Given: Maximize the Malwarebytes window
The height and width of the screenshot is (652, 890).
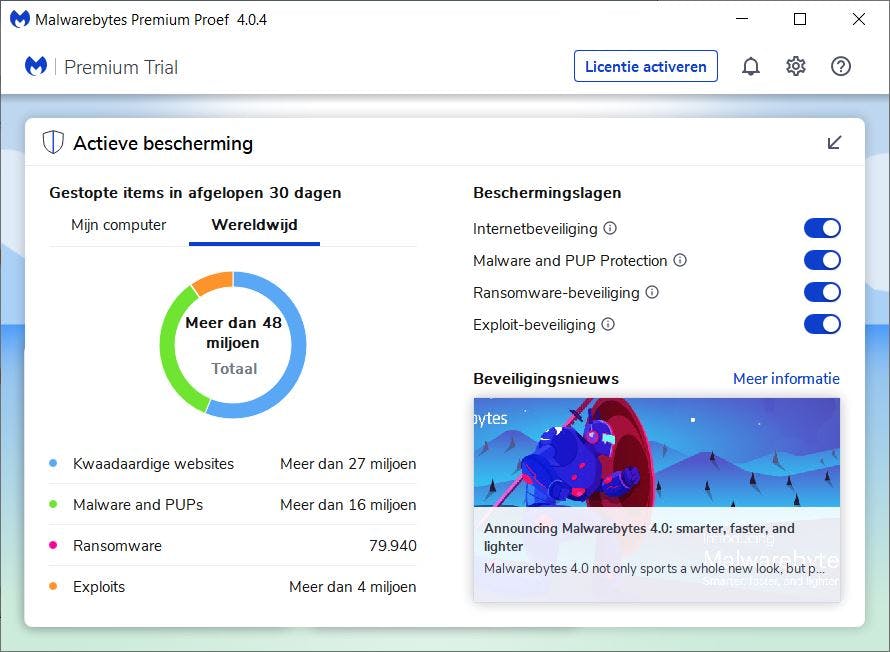Looking at the screenshot, I should click(800, 19).
